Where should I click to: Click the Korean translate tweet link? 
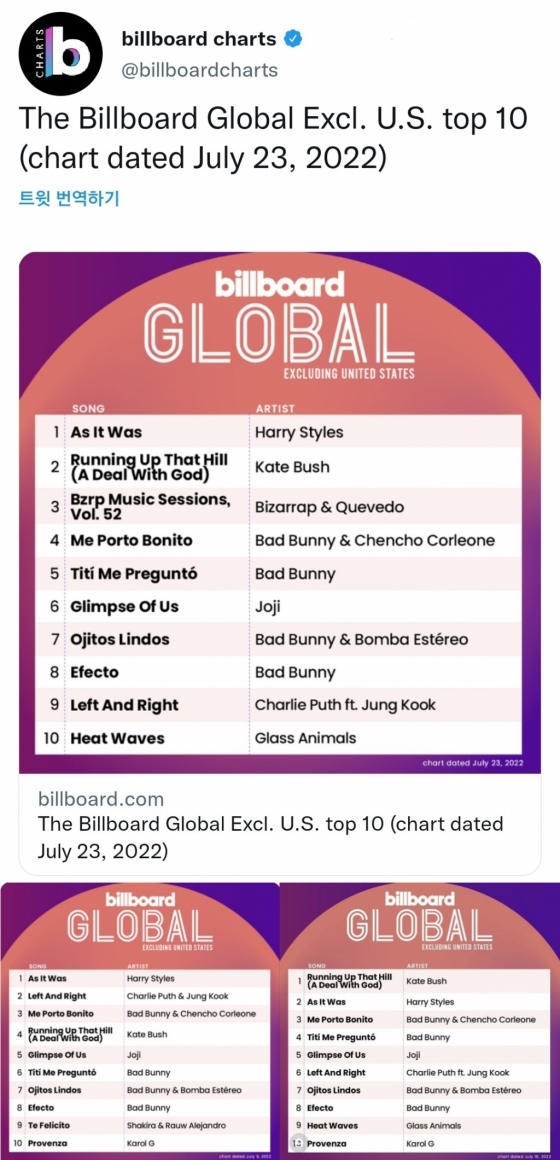coord(69,198)
